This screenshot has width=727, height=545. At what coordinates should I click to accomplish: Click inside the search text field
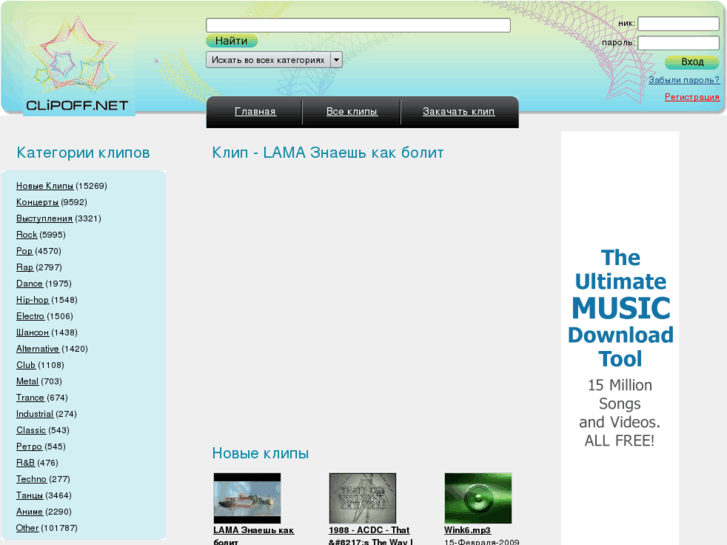tap(358, 25)
